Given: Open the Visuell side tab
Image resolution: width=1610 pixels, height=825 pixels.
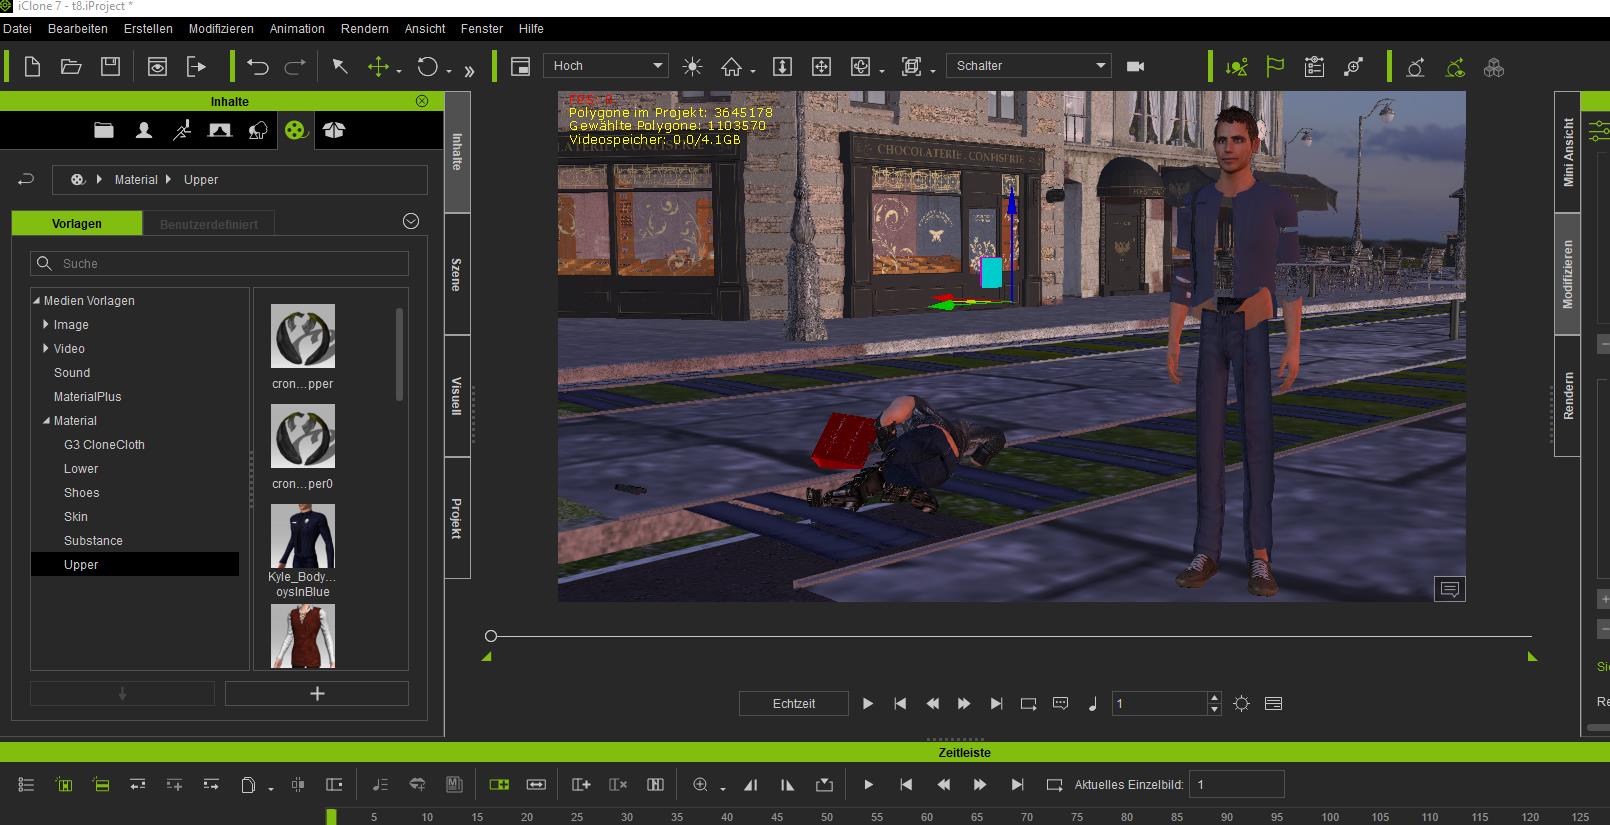Looking at the screenshot, I should pos(456,396).
